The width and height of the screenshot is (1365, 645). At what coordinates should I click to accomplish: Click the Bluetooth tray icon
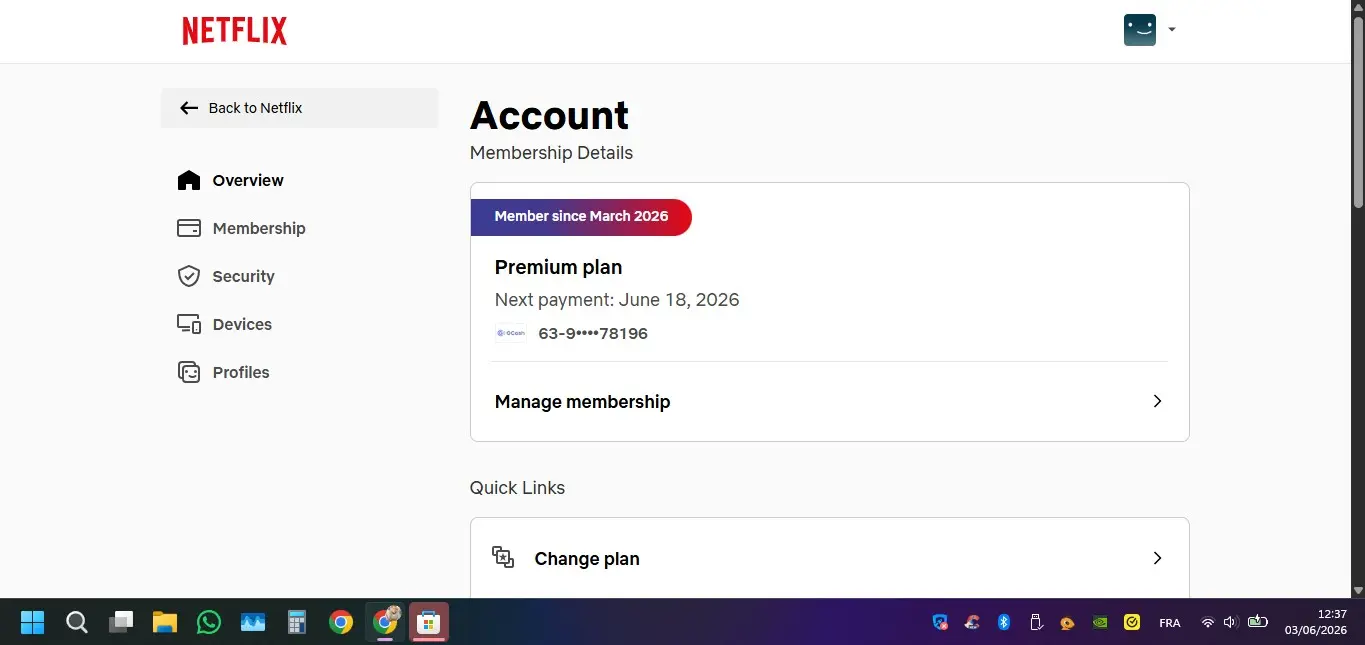(1004, 622)
